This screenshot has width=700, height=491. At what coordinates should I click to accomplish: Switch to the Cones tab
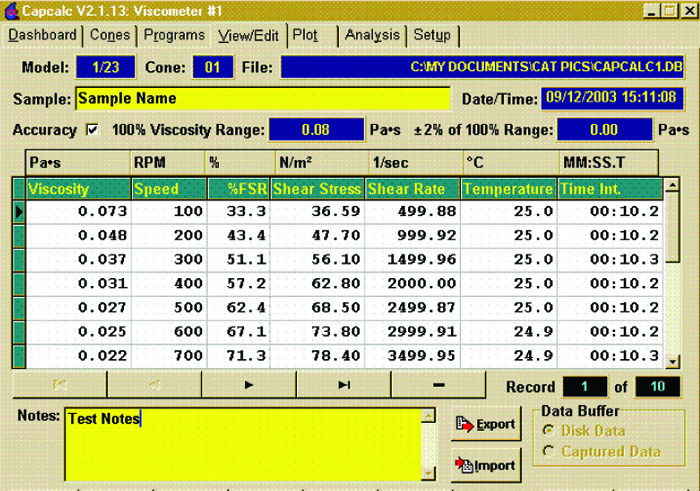tap(110, 35)
